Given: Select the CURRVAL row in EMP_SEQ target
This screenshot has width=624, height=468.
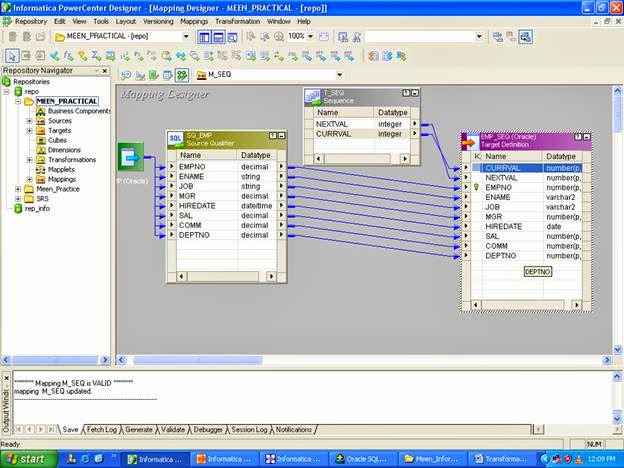Looking at the screenshot, I should coord(526,168).
